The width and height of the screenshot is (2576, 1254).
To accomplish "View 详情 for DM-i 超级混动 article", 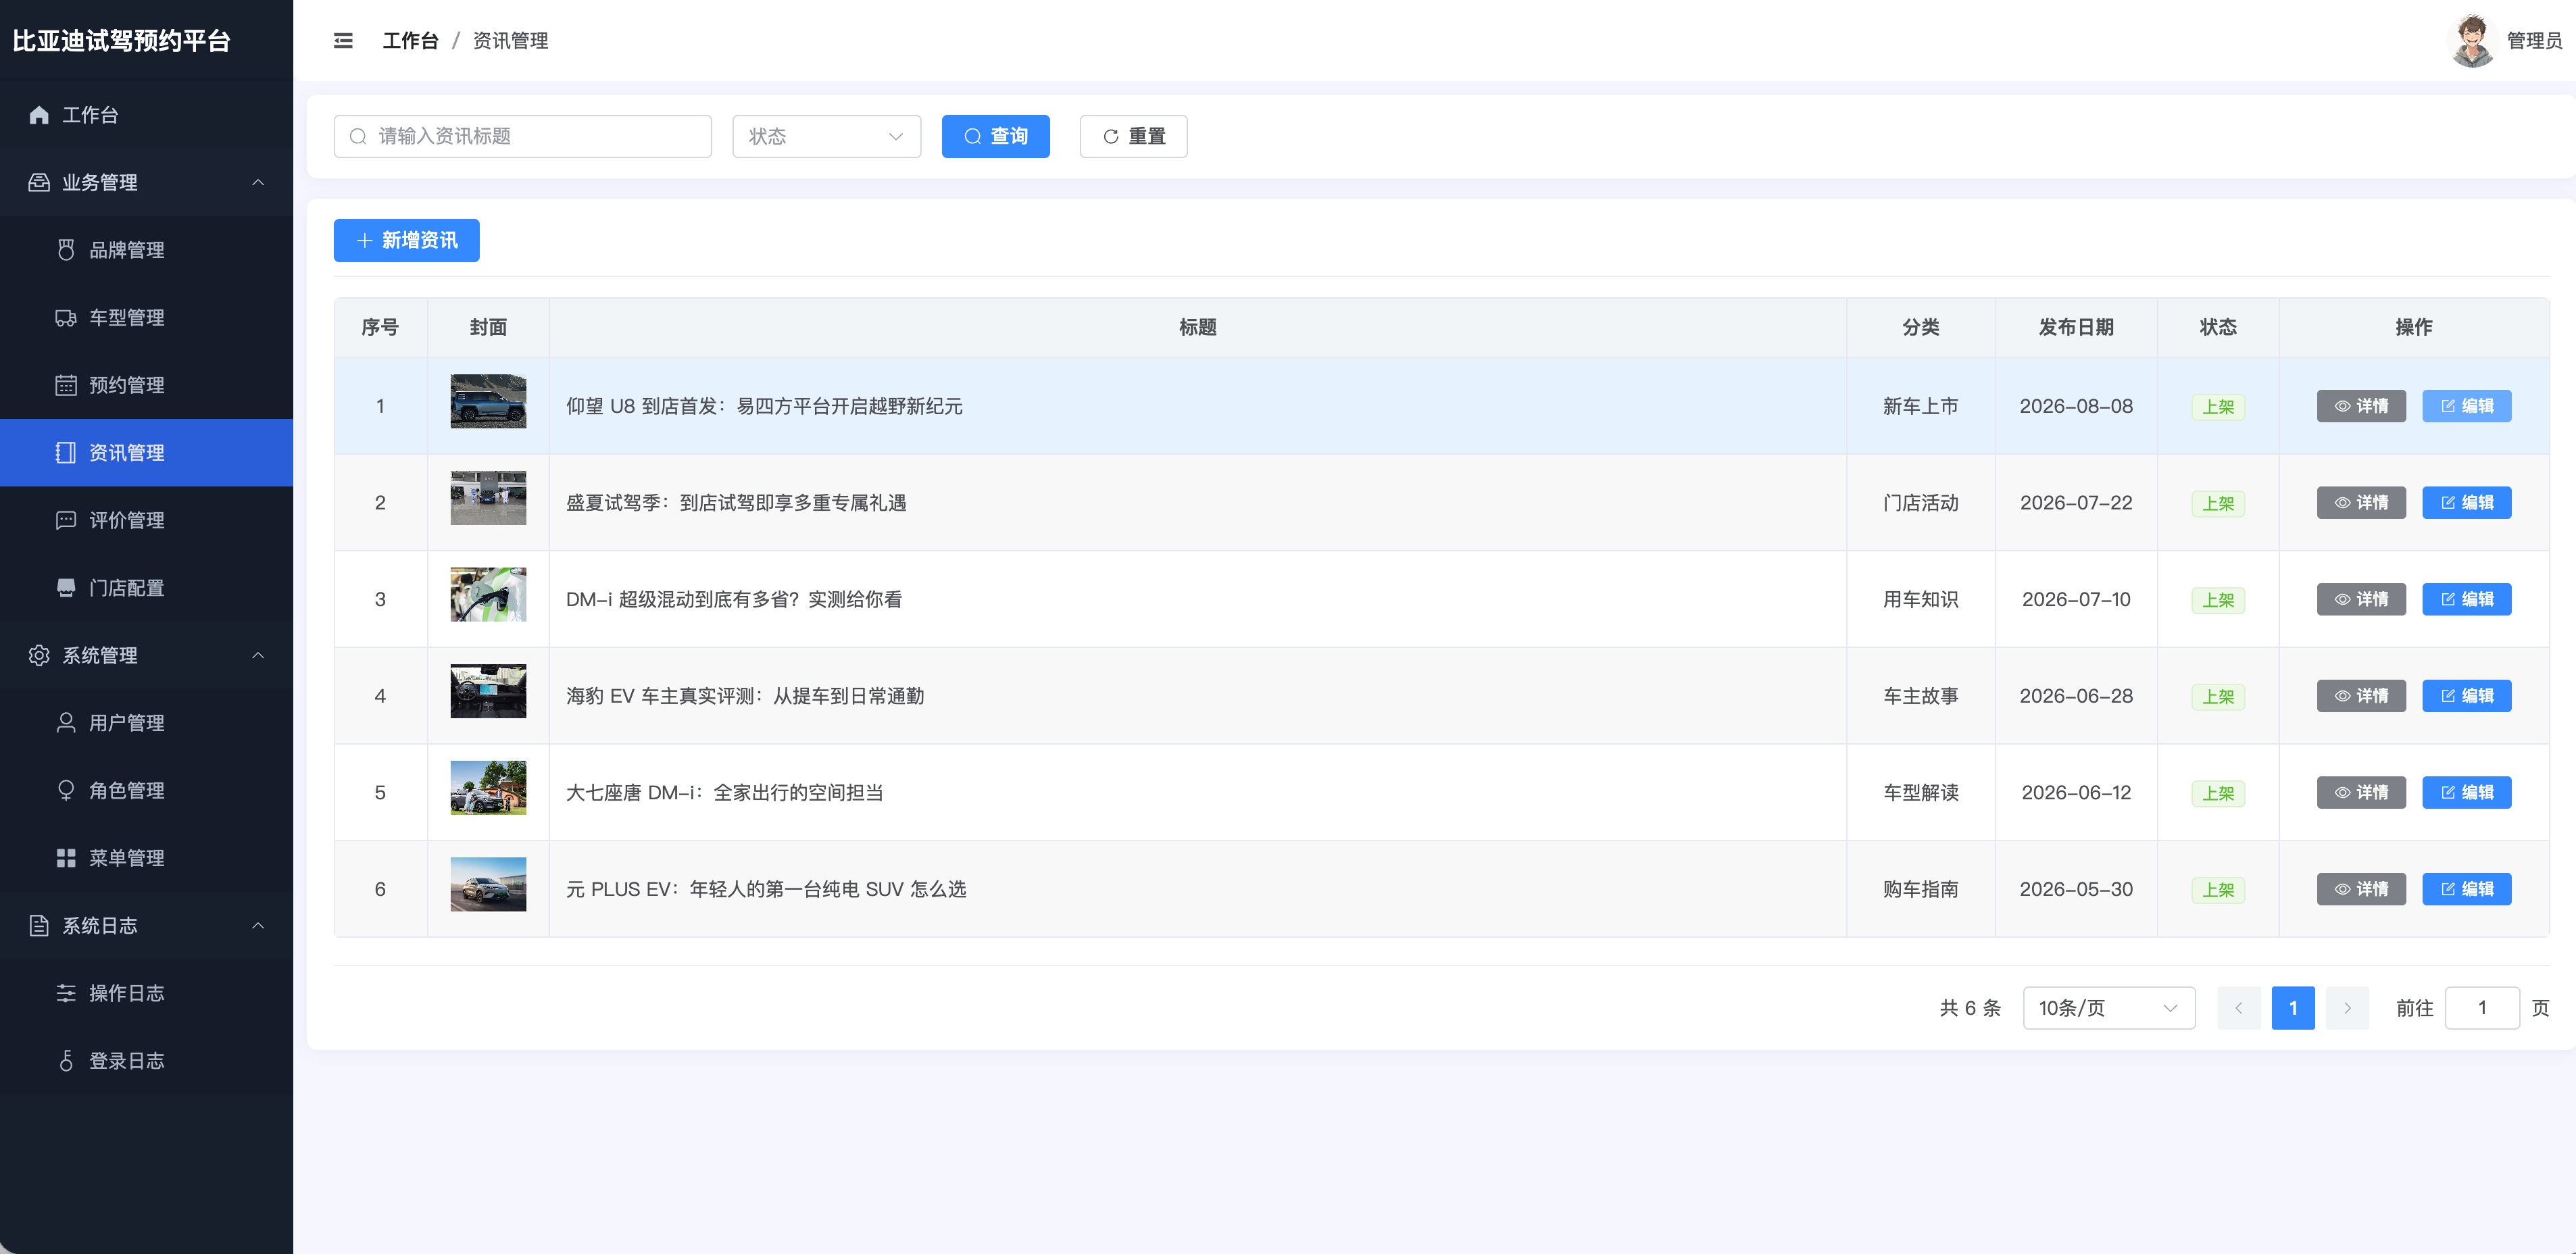I will coord(2362,599).
